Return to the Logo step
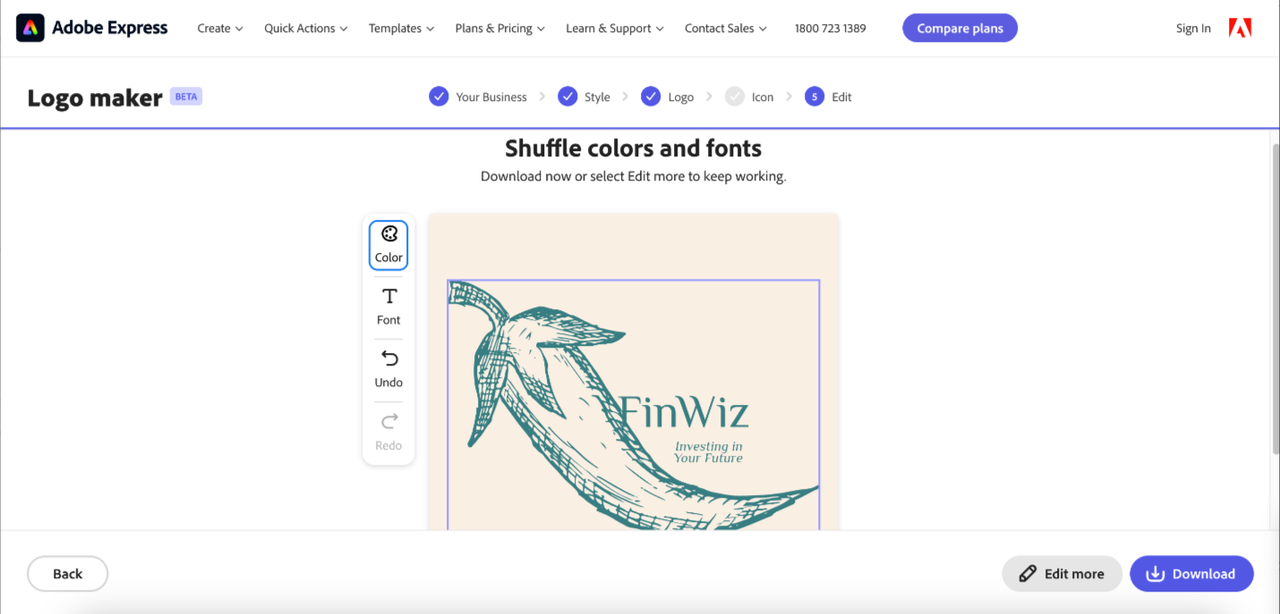The width and height of the screenshot is (1280, 614). 681,97
